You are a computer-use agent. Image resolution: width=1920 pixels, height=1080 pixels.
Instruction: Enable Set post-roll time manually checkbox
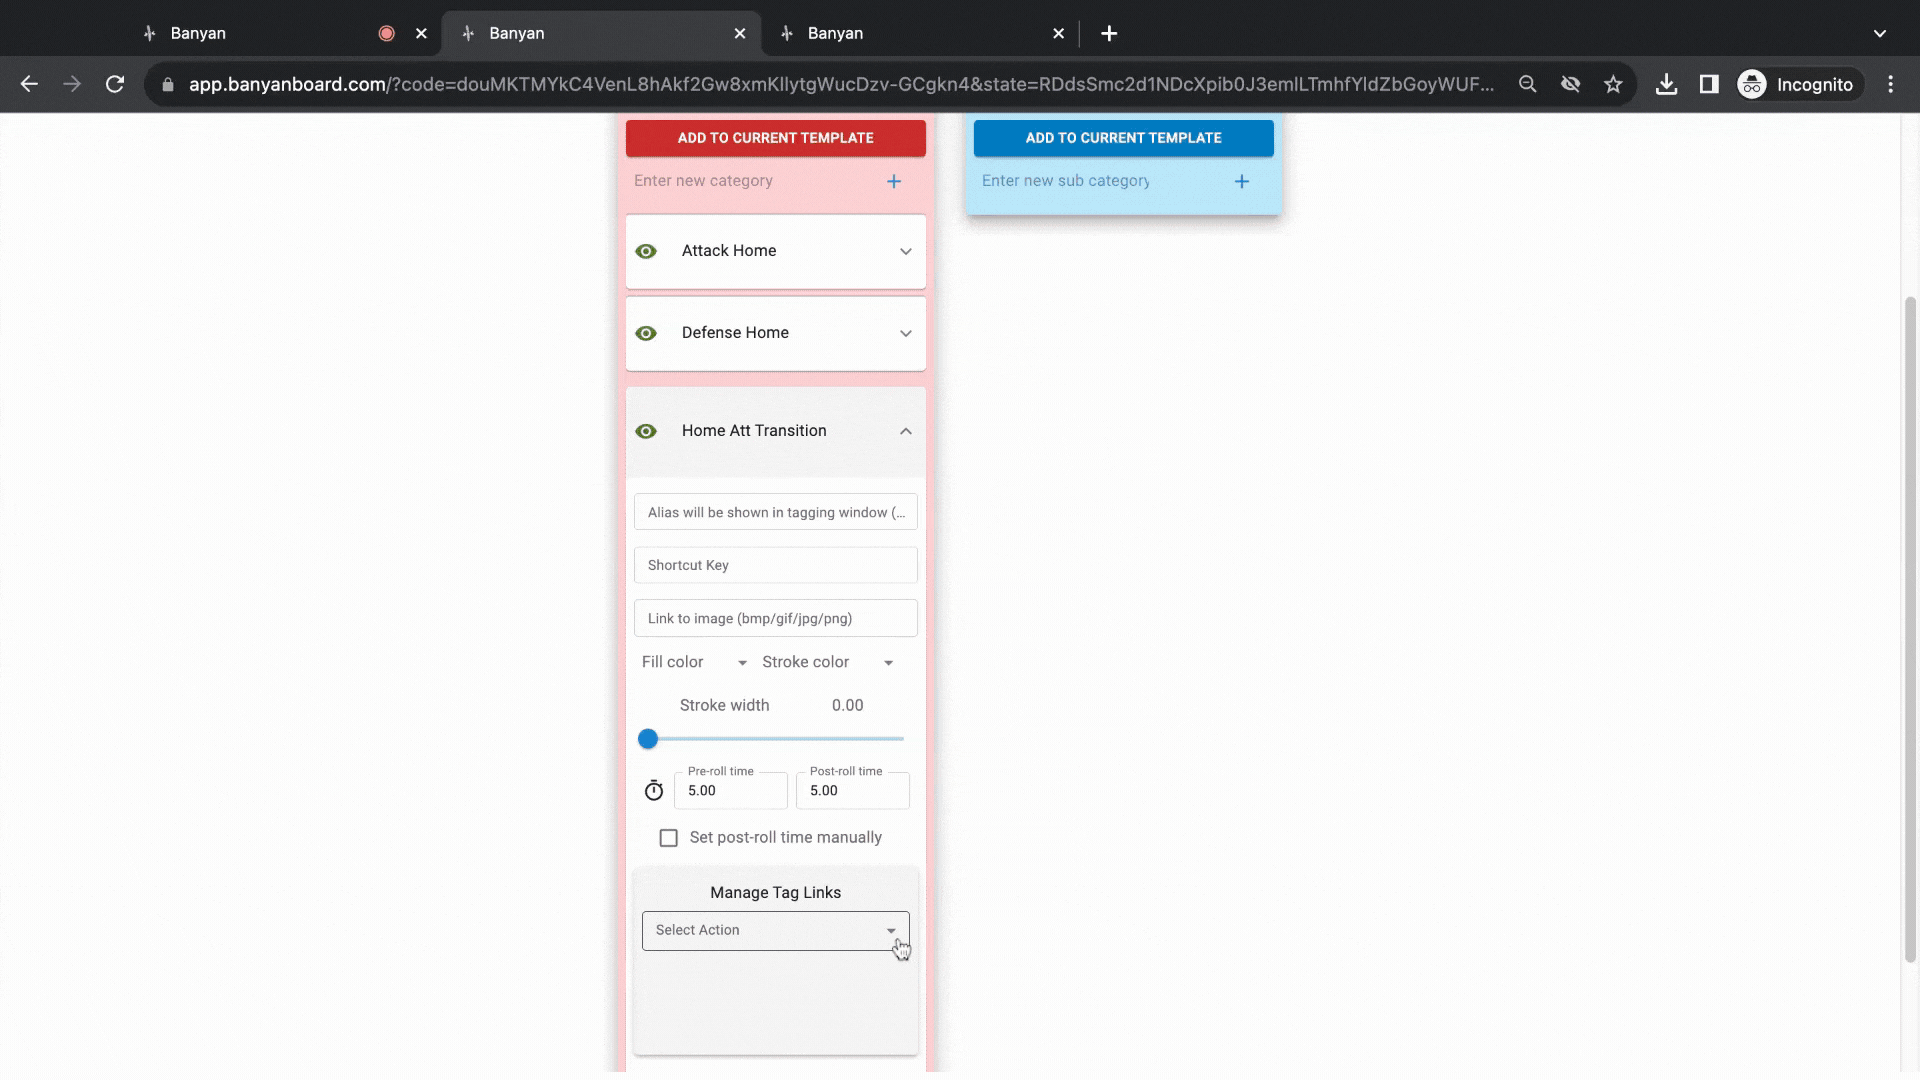(x=669, y=838)
